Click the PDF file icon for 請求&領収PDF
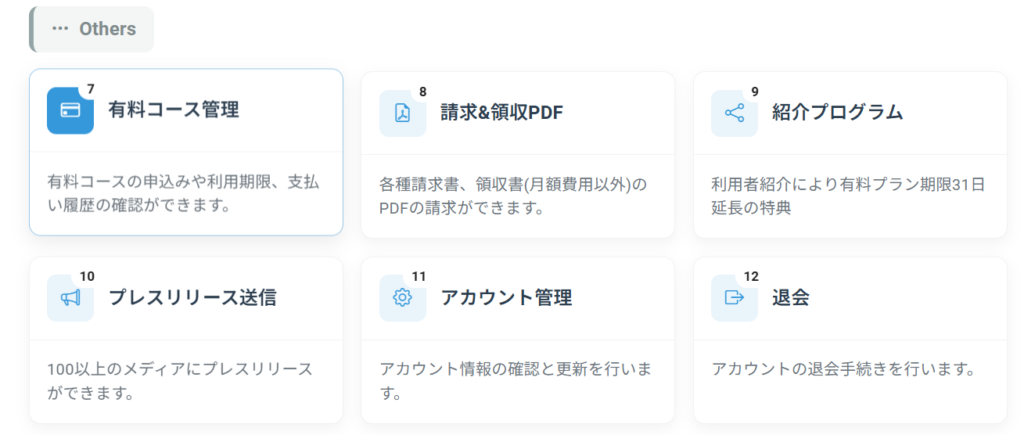The width and height of the screenshot is (1024, 435). click(x=402, y=113)
